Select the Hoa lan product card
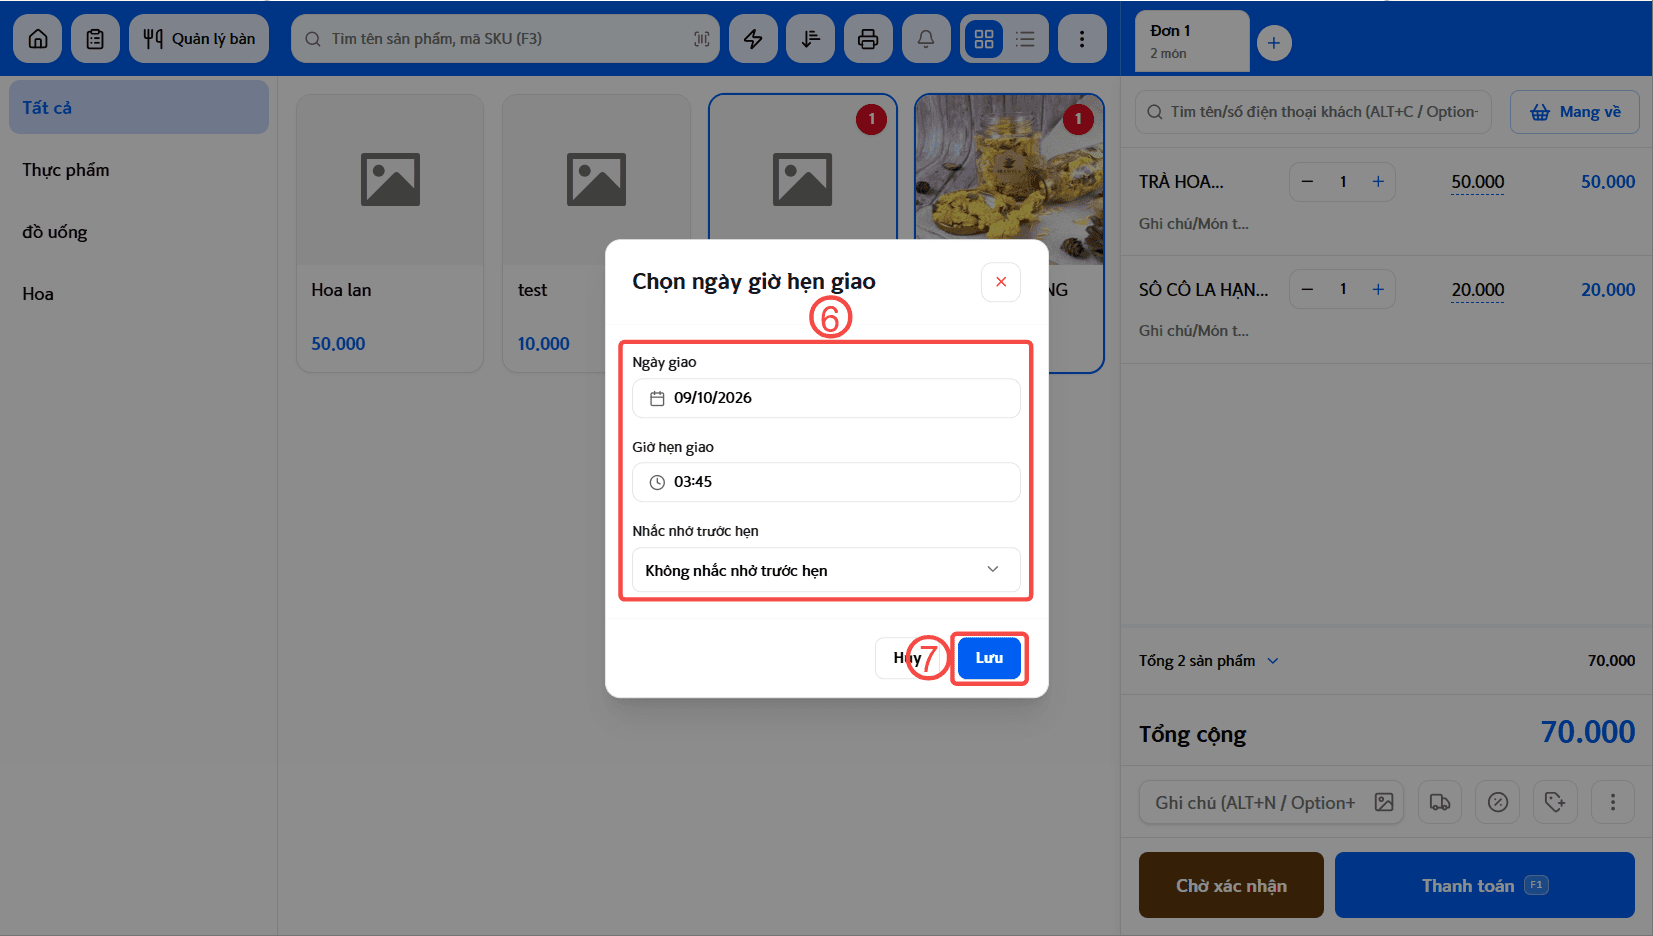The image size is (1653, 936). (x=390, y=233)
